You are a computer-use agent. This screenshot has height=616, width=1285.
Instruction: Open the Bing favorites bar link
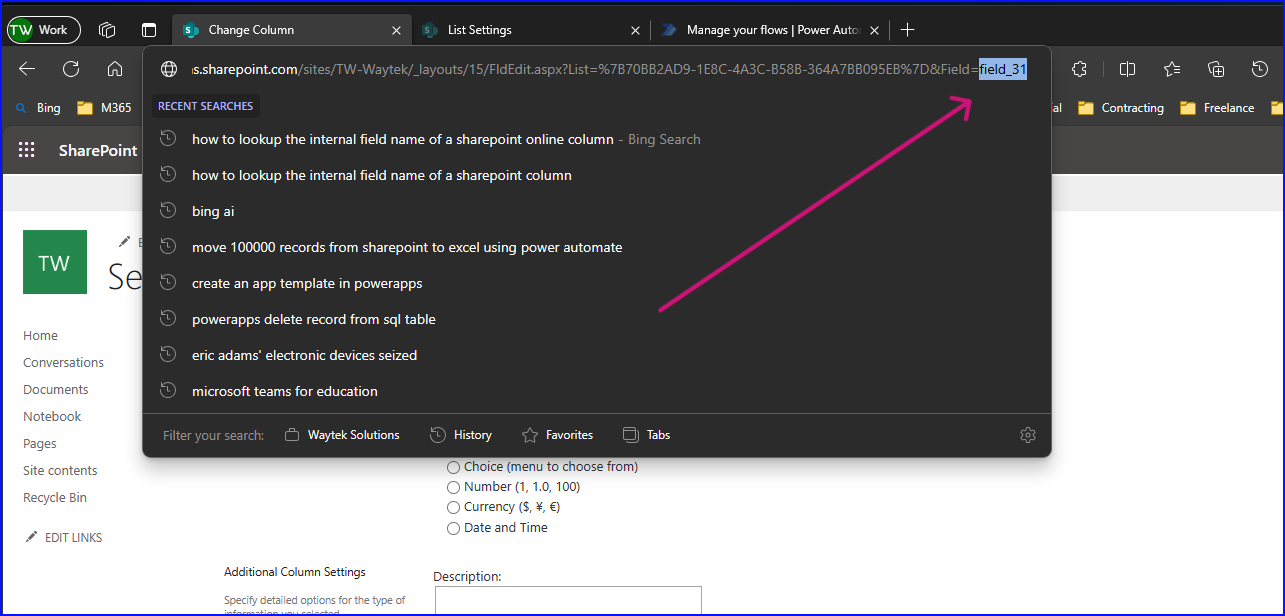pyautogui.click(x=37, y=108)
